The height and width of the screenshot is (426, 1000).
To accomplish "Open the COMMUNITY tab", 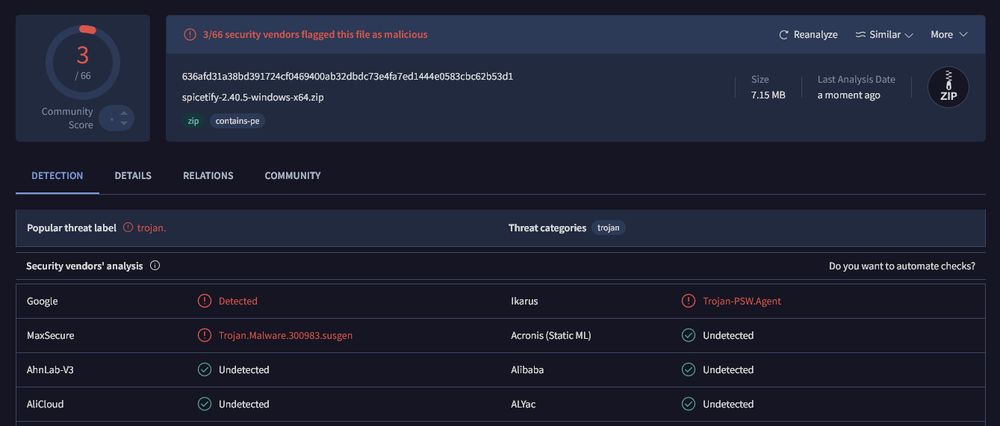I will 293,175.
